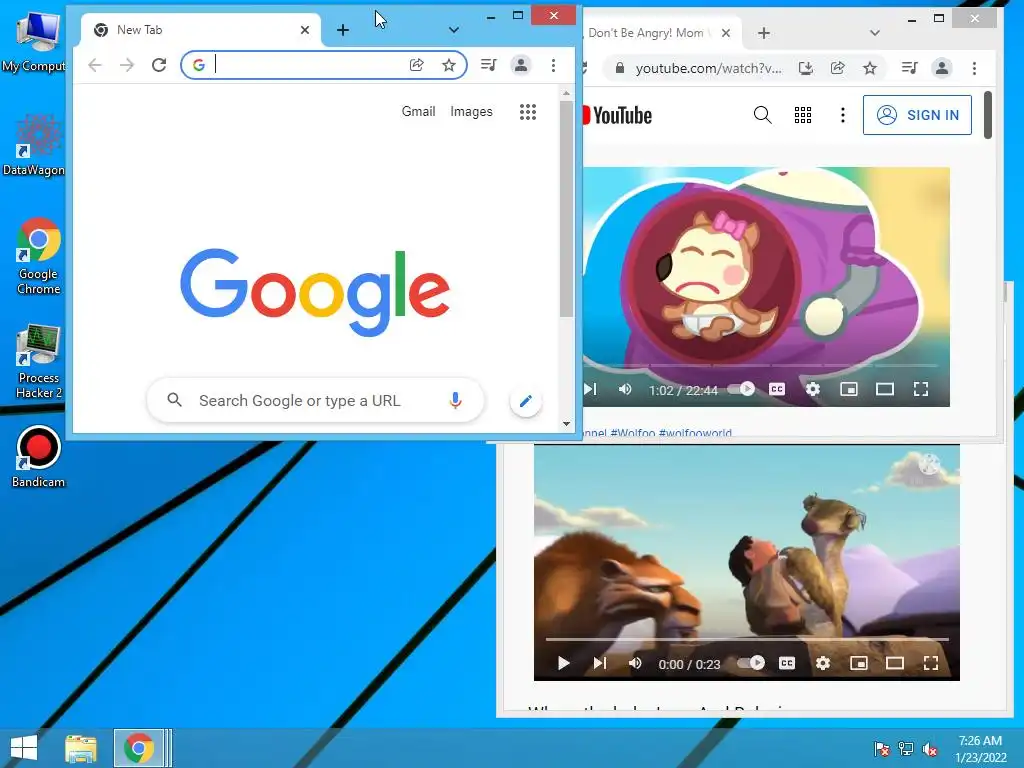Open YouTube apps grid
1024x768 pixels.
(803, 115)
